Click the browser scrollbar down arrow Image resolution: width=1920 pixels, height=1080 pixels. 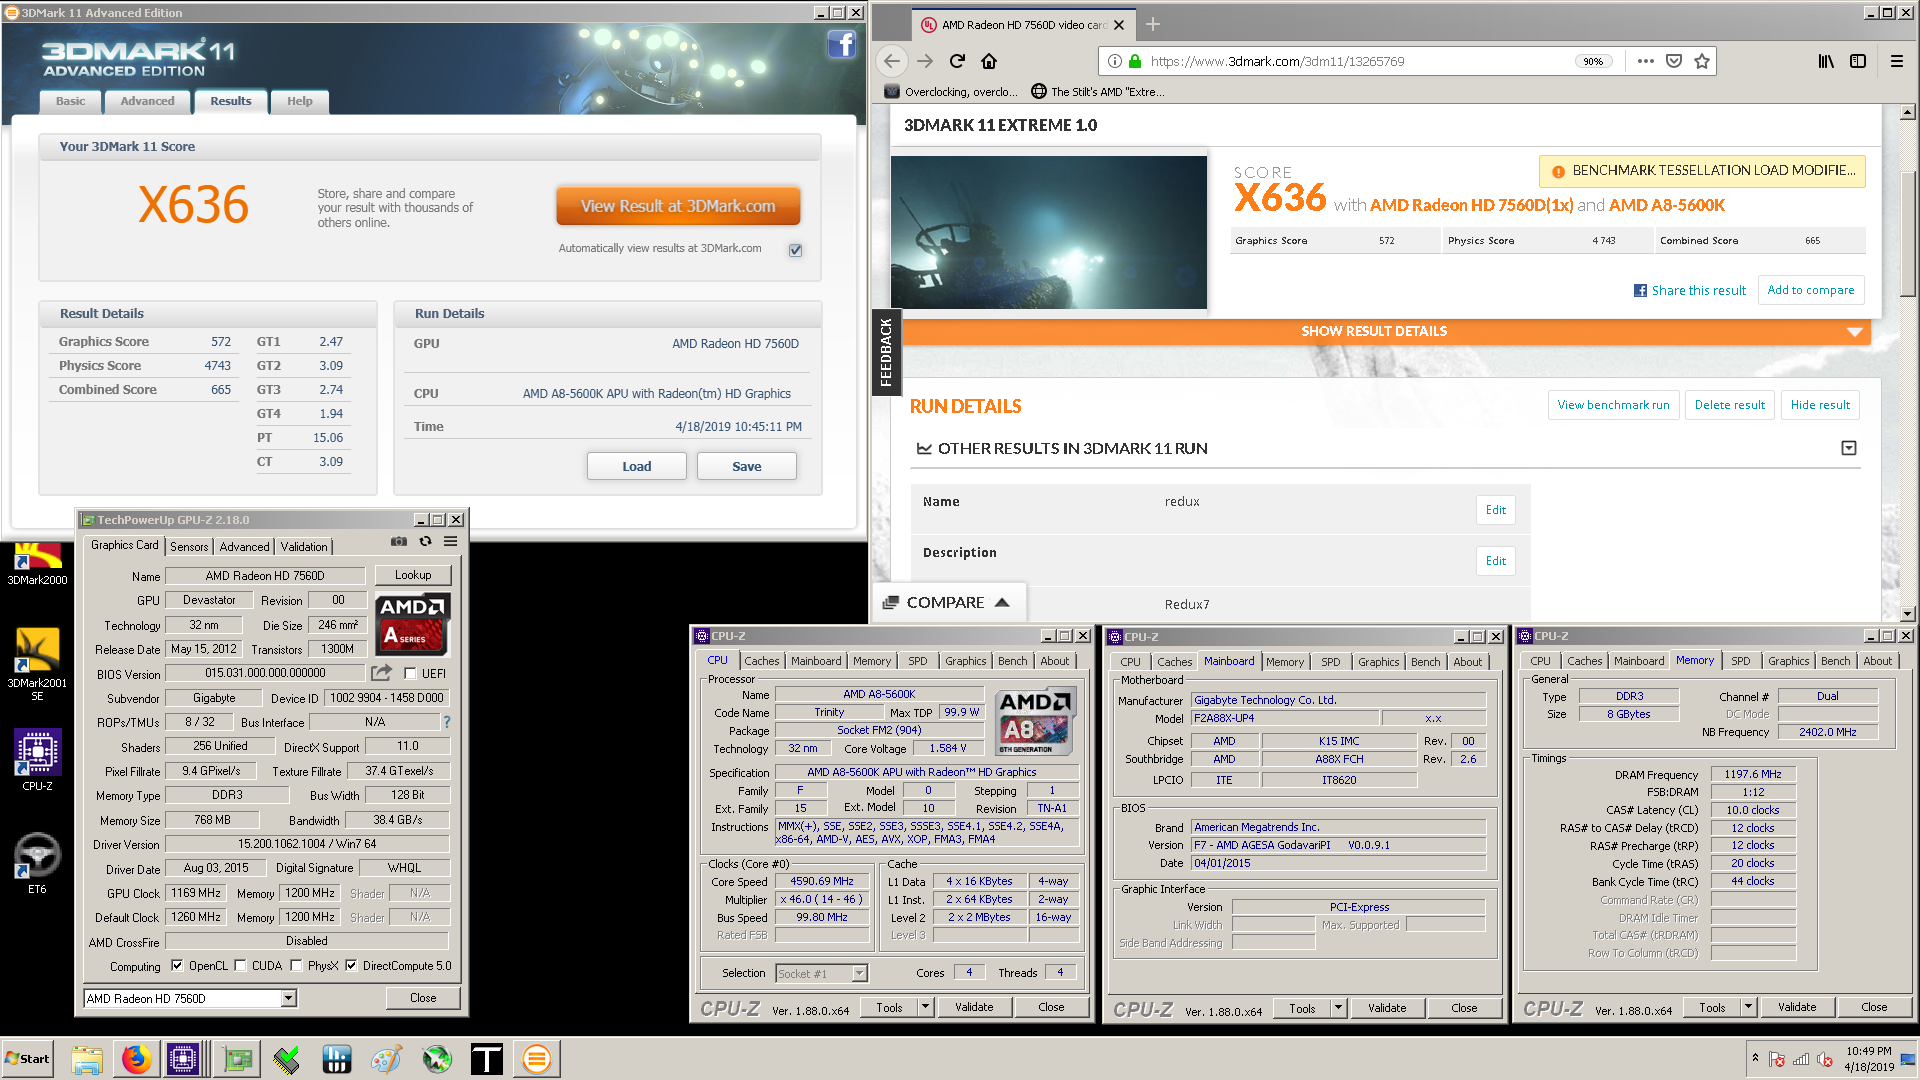[x=1908, y=613]
